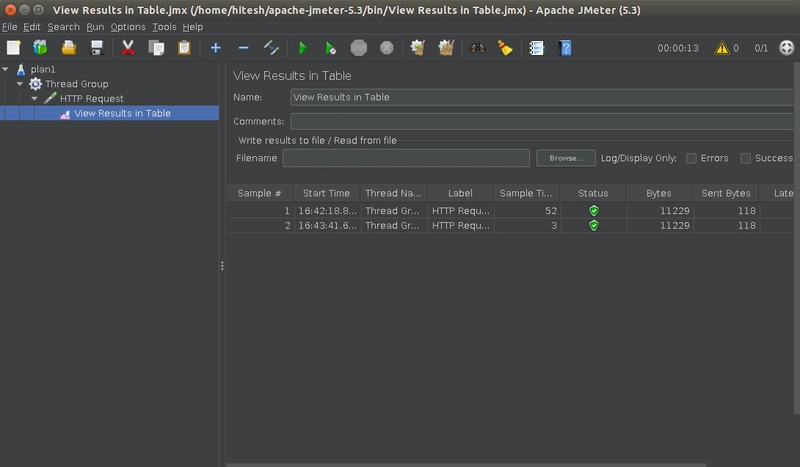Sort by Bytes column header
This screenshot has height=467, width=800.
tap(659, 193)
